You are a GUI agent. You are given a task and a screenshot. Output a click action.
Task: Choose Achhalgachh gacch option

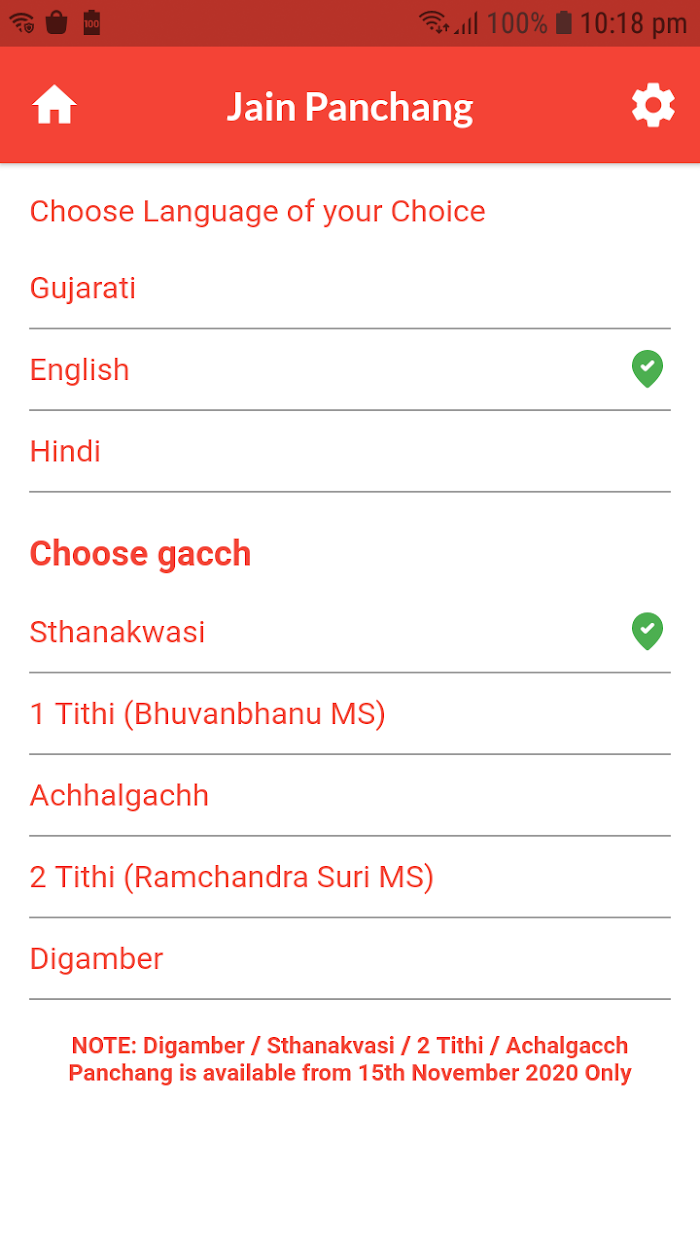(x=350, y=795)
